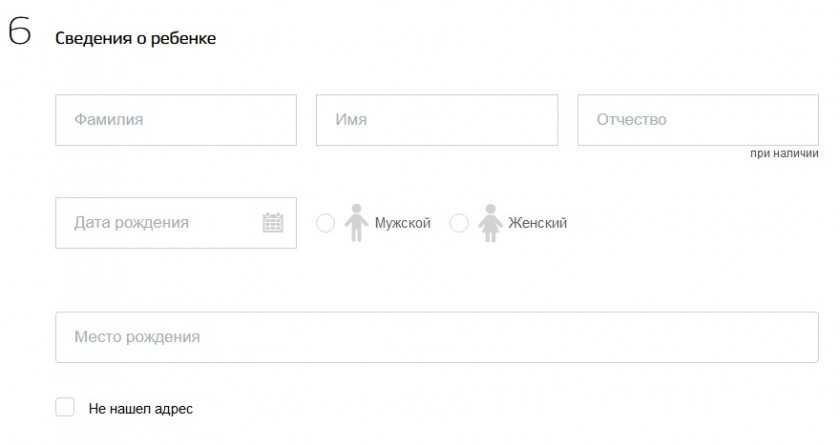Click the 'Сведения о ребенке' heading

tap(135, 38)
